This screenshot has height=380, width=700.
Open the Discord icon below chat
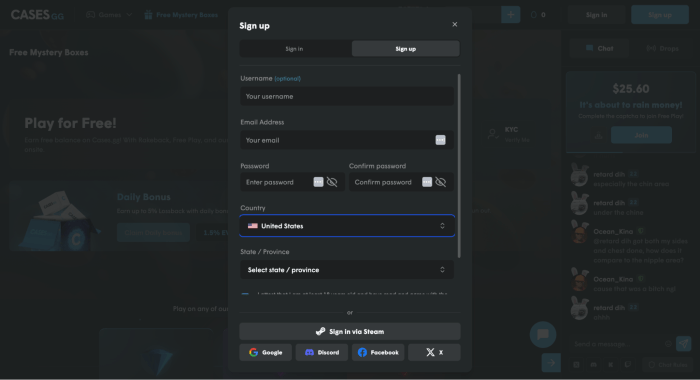593,365
